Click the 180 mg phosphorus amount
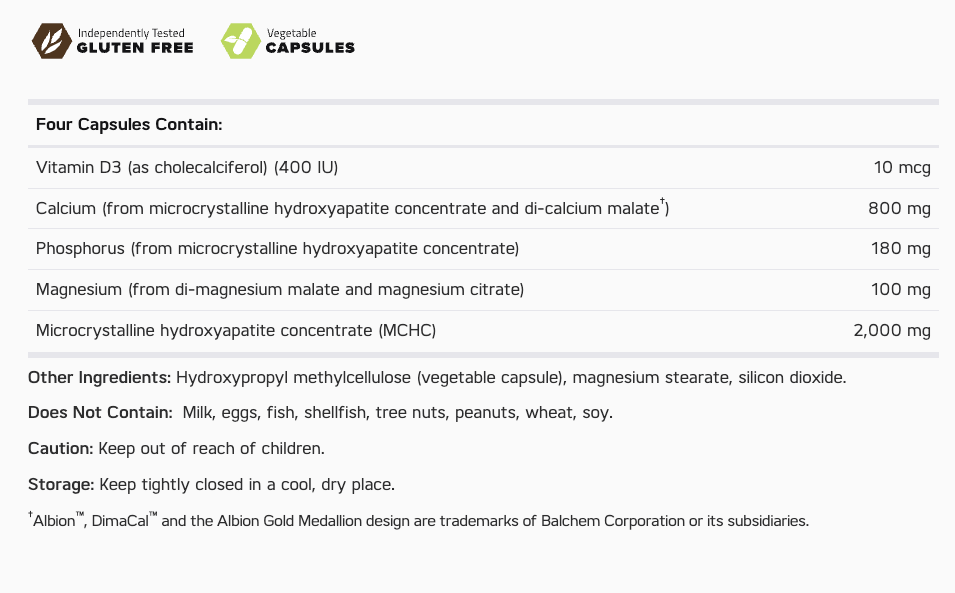955x593 pixels. (x=900, y=248)
